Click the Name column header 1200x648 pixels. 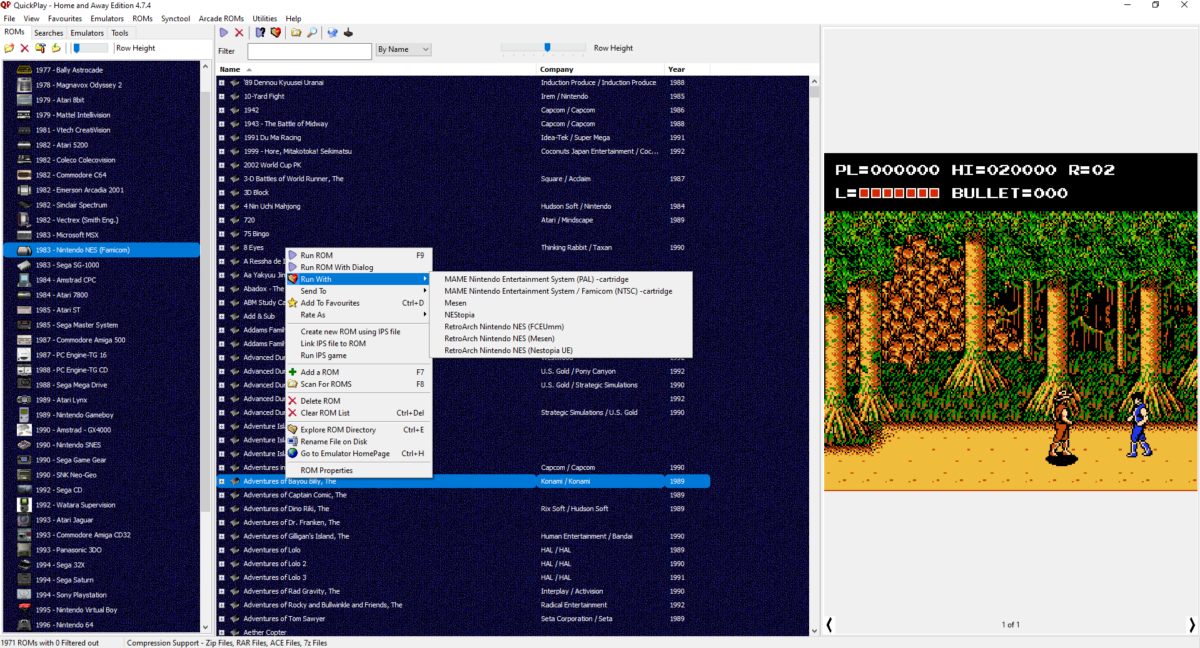(x=377, y=69)
